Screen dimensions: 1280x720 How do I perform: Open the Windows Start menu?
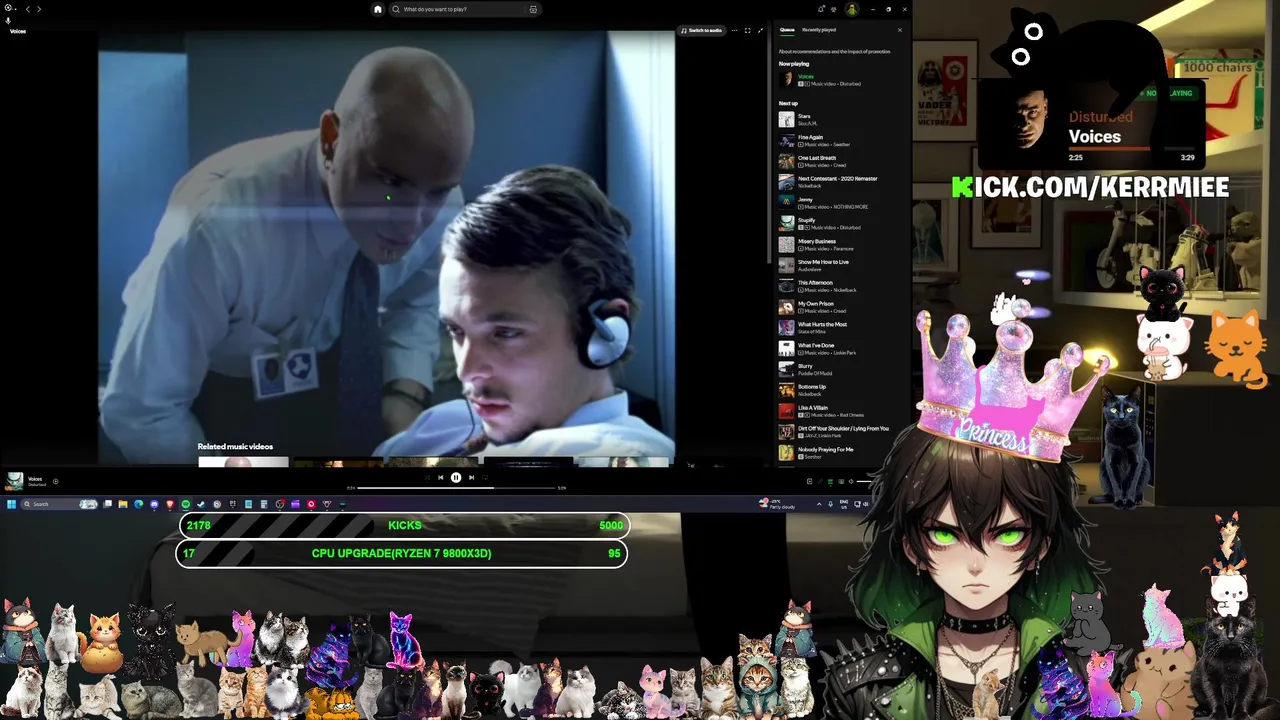click(11, 504)
